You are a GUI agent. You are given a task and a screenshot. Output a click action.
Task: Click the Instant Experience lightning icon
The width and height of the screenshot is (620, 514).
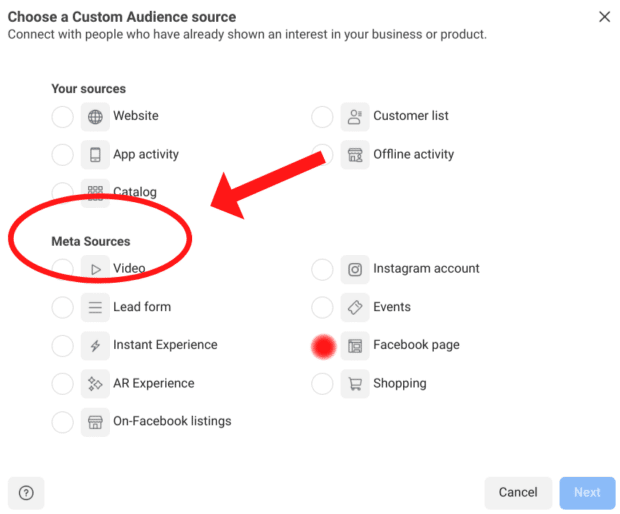pyautogui.click(x=95, y=345)
